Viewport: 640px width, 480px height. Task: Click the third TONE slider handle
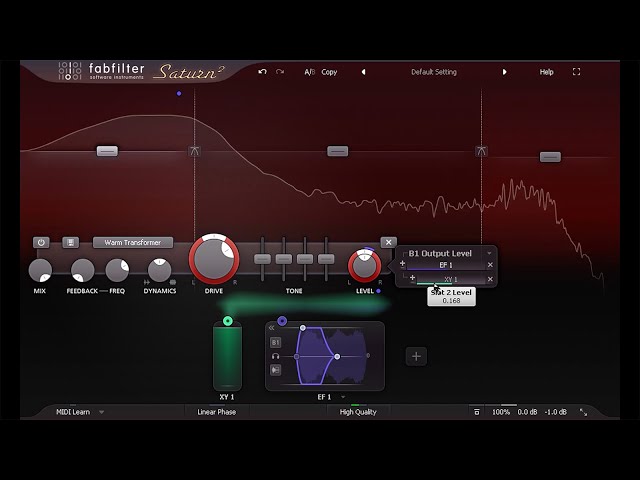tap(305, 259)
